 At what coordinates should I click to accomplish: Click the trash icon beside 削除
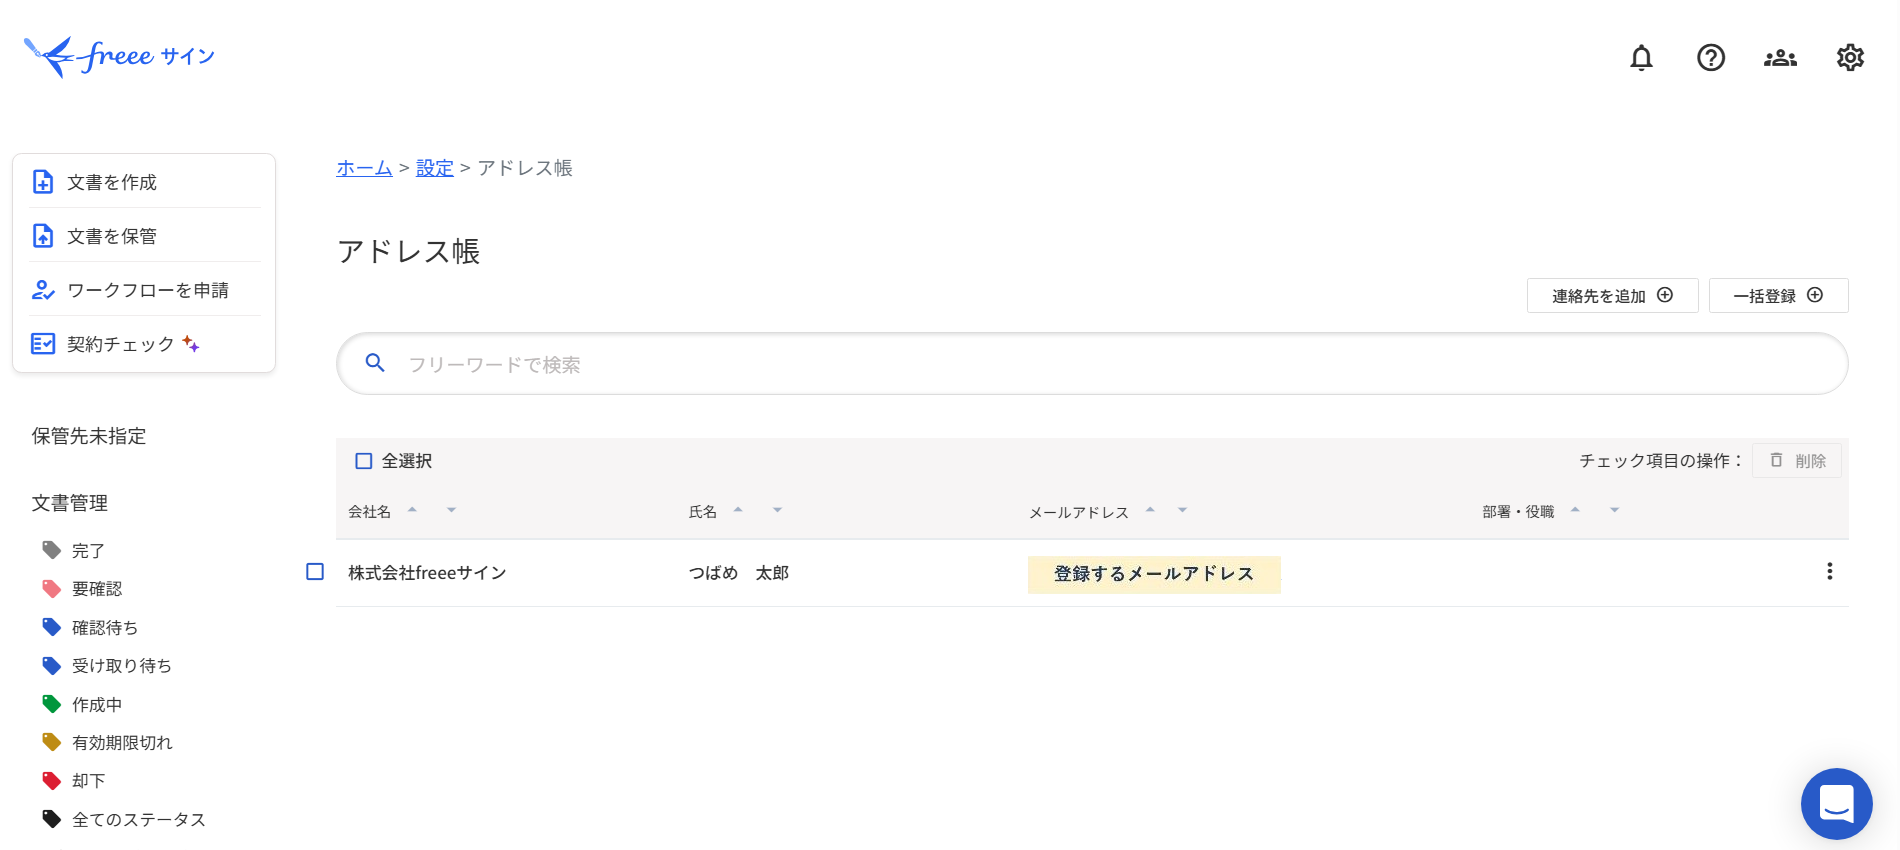coord(1776,460)
